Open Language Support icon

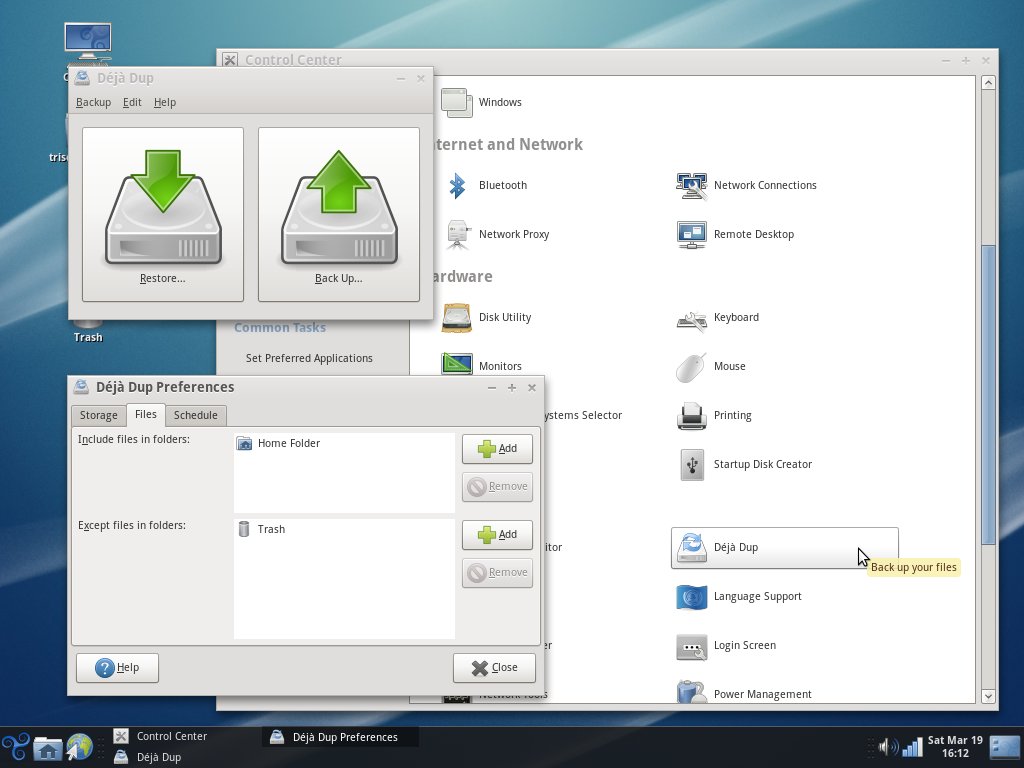(x=691, y=597)
